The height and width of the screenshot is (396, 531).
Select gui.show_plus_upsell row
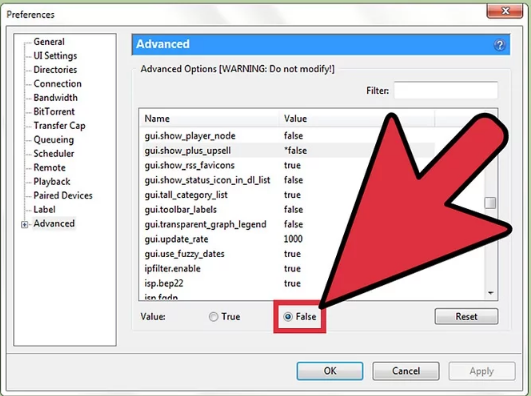point(286,150)
